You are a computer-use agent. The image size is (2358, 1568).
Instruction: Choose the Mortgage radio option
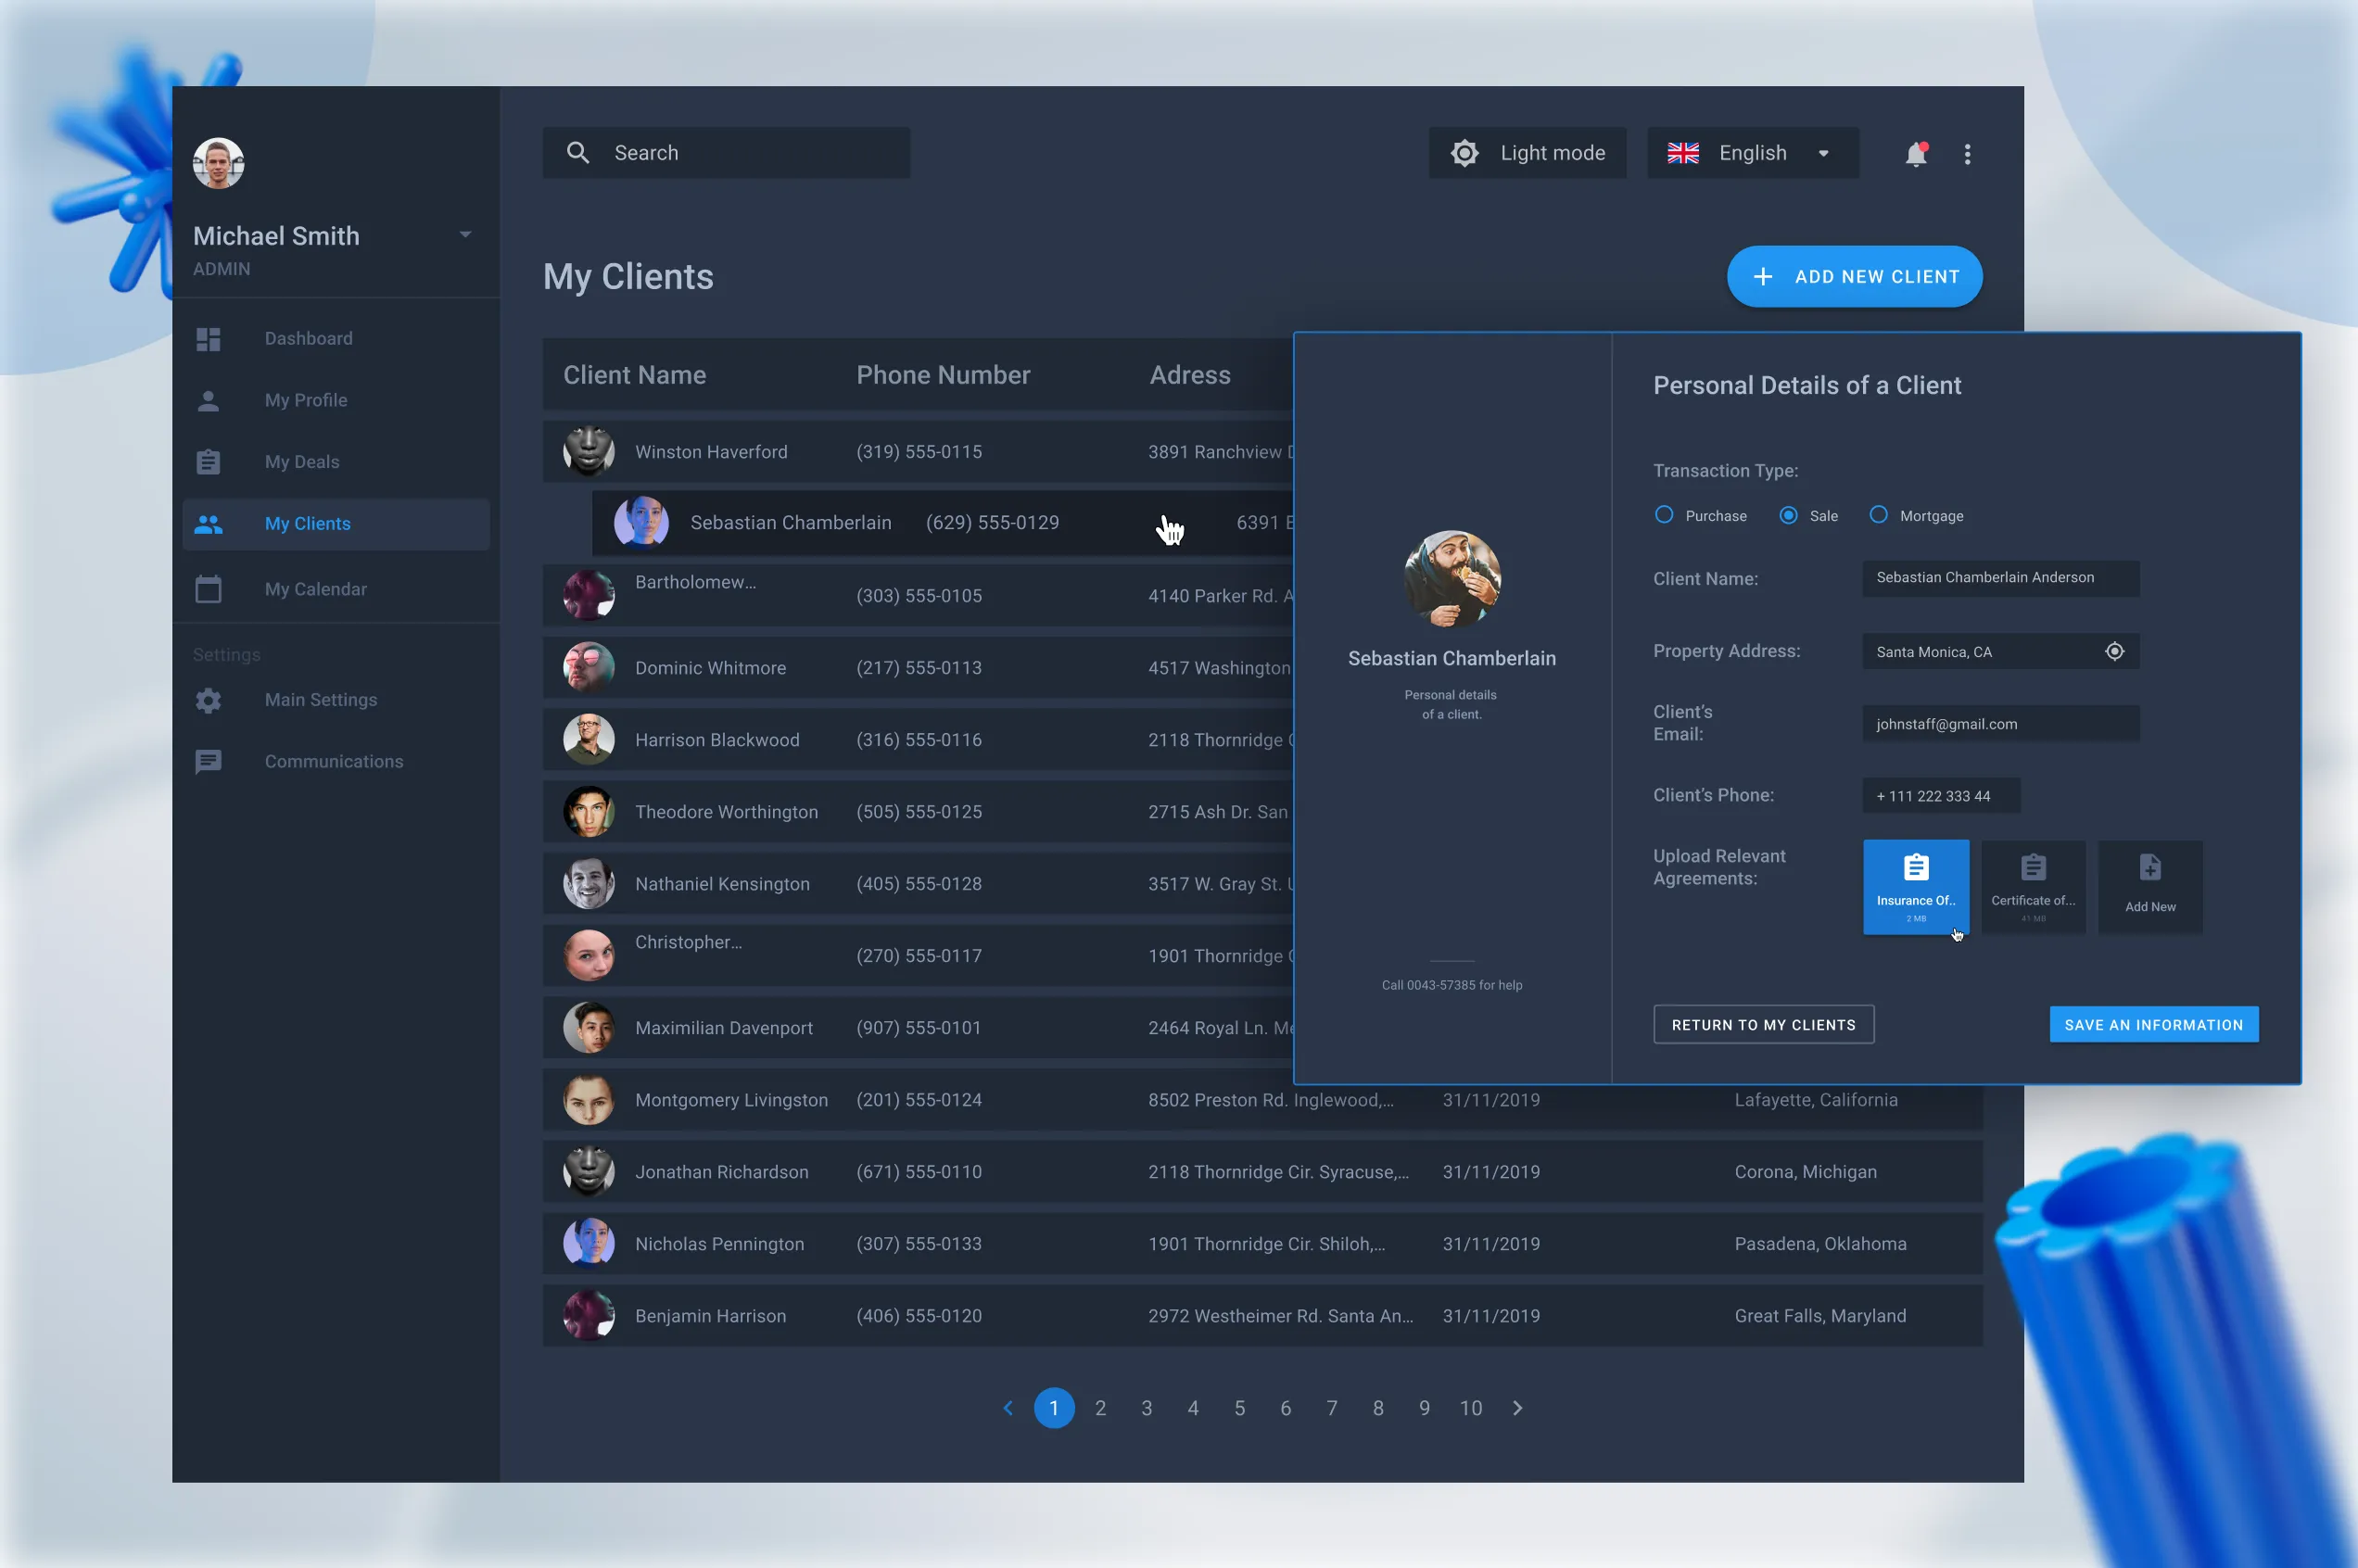point(1878,515)
